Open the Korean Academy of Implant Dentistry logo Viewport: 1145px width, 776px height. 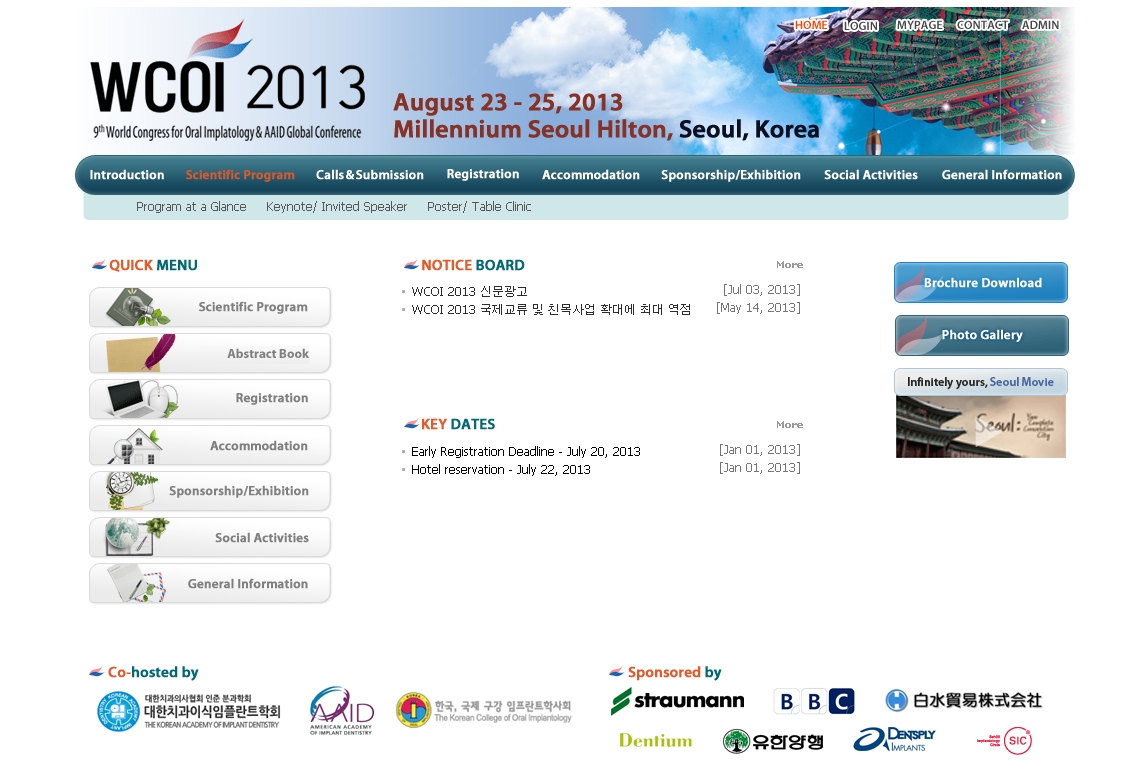tap(188, 710)
